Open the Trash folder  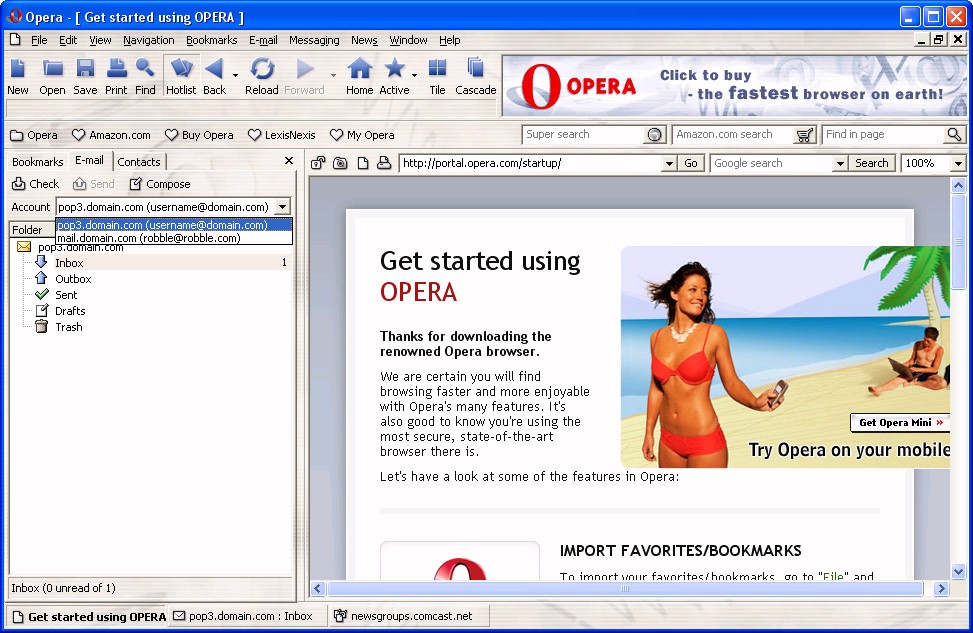(69, 327)
